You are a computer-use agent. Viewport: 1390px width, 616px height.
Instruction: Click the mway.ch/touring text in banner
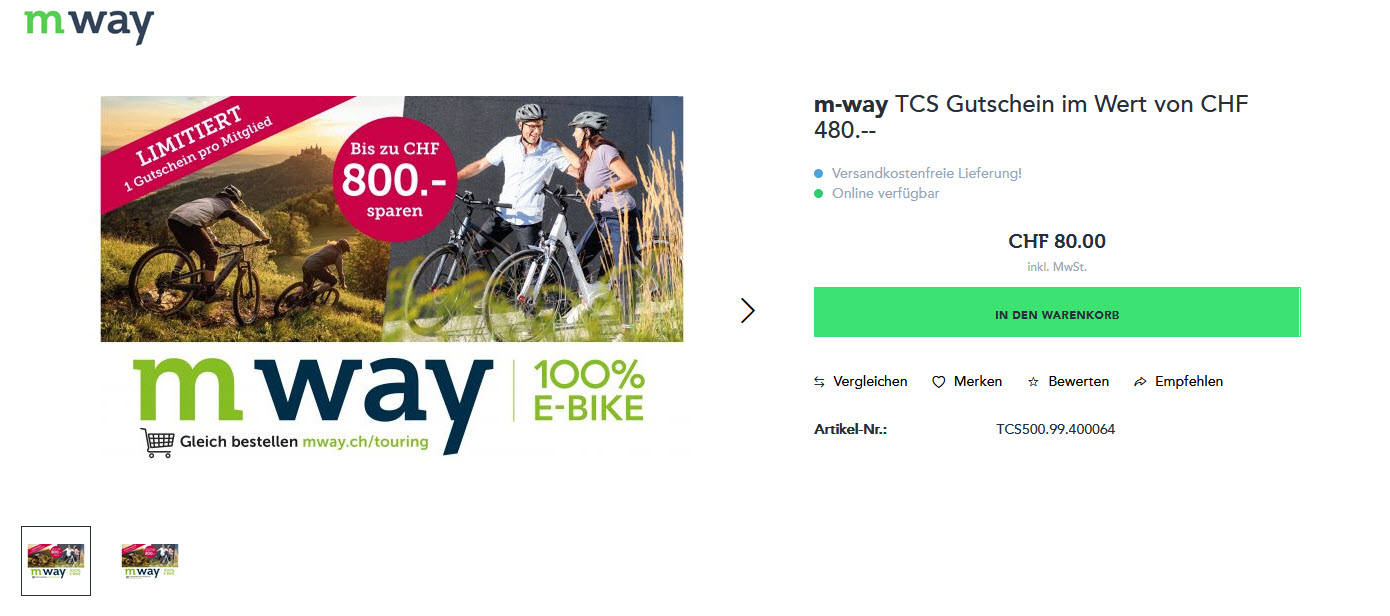pyautogui.click(x=365, y=442)
